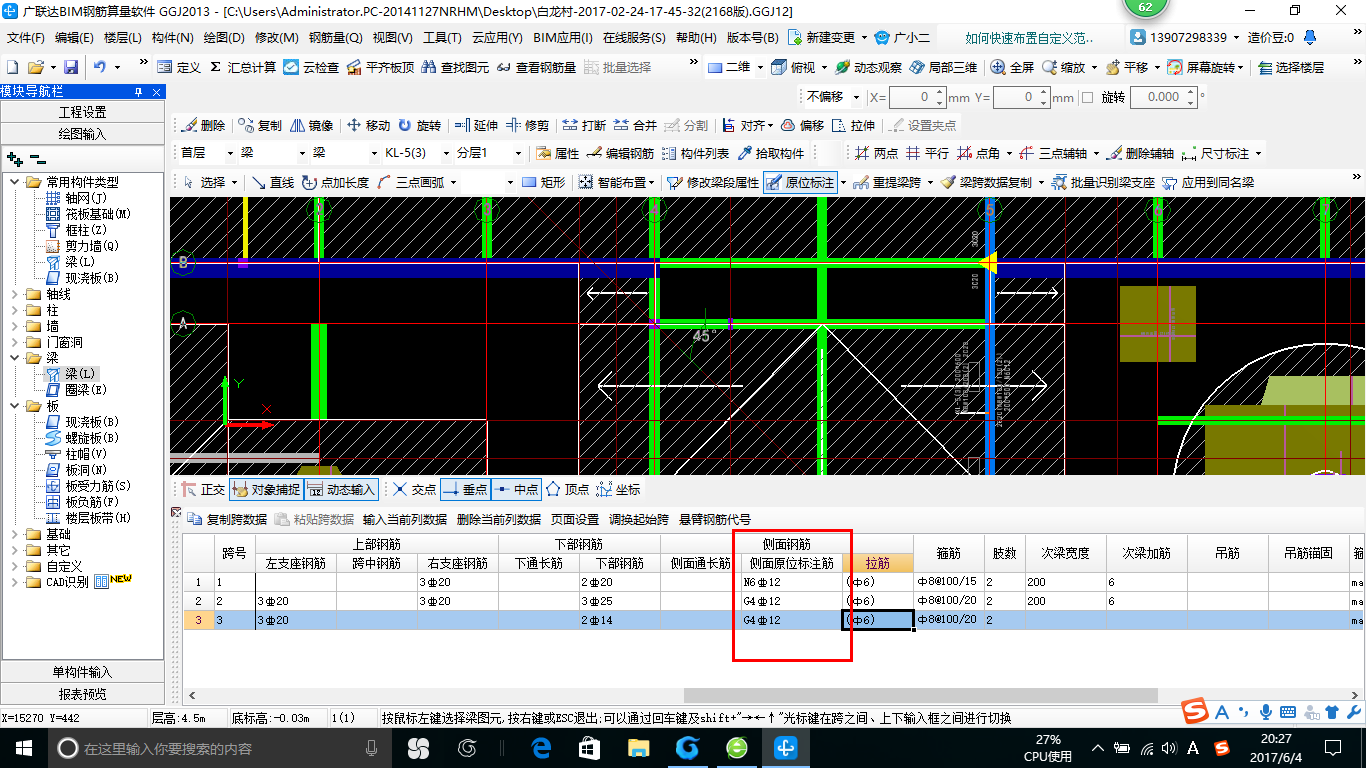Check the 旋转 rotation checkbox

click(x=1087, y=97)
